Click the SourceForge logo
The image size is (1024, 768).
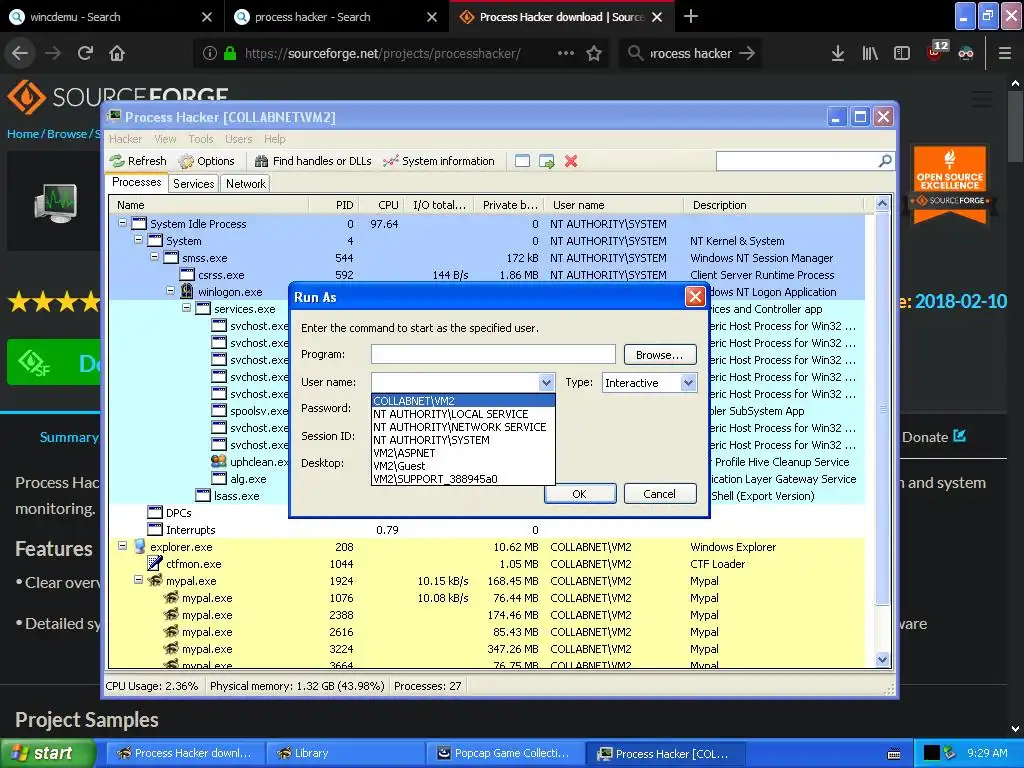coord(118,97)
